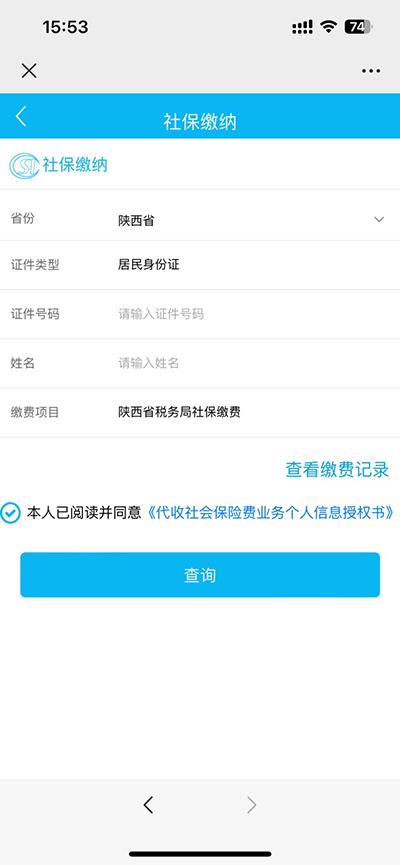Go back using the white header arrow
The height and width of the screenshot is (865, 400).
tap(20, 116)
